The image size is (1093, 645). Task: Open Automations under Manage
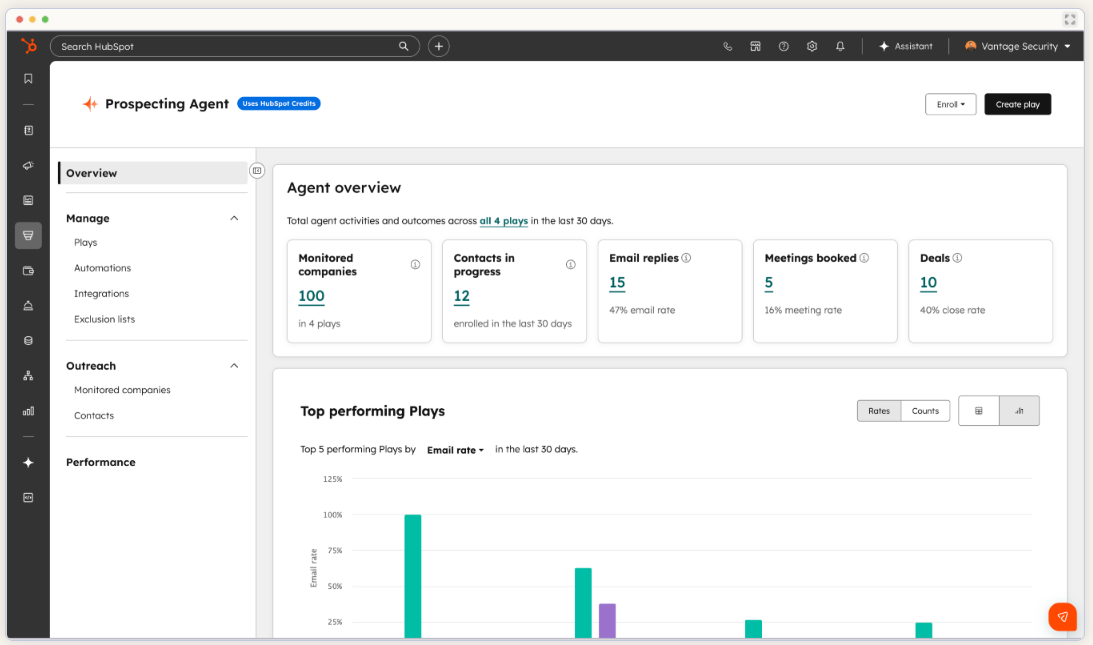(x=102, y=268)
